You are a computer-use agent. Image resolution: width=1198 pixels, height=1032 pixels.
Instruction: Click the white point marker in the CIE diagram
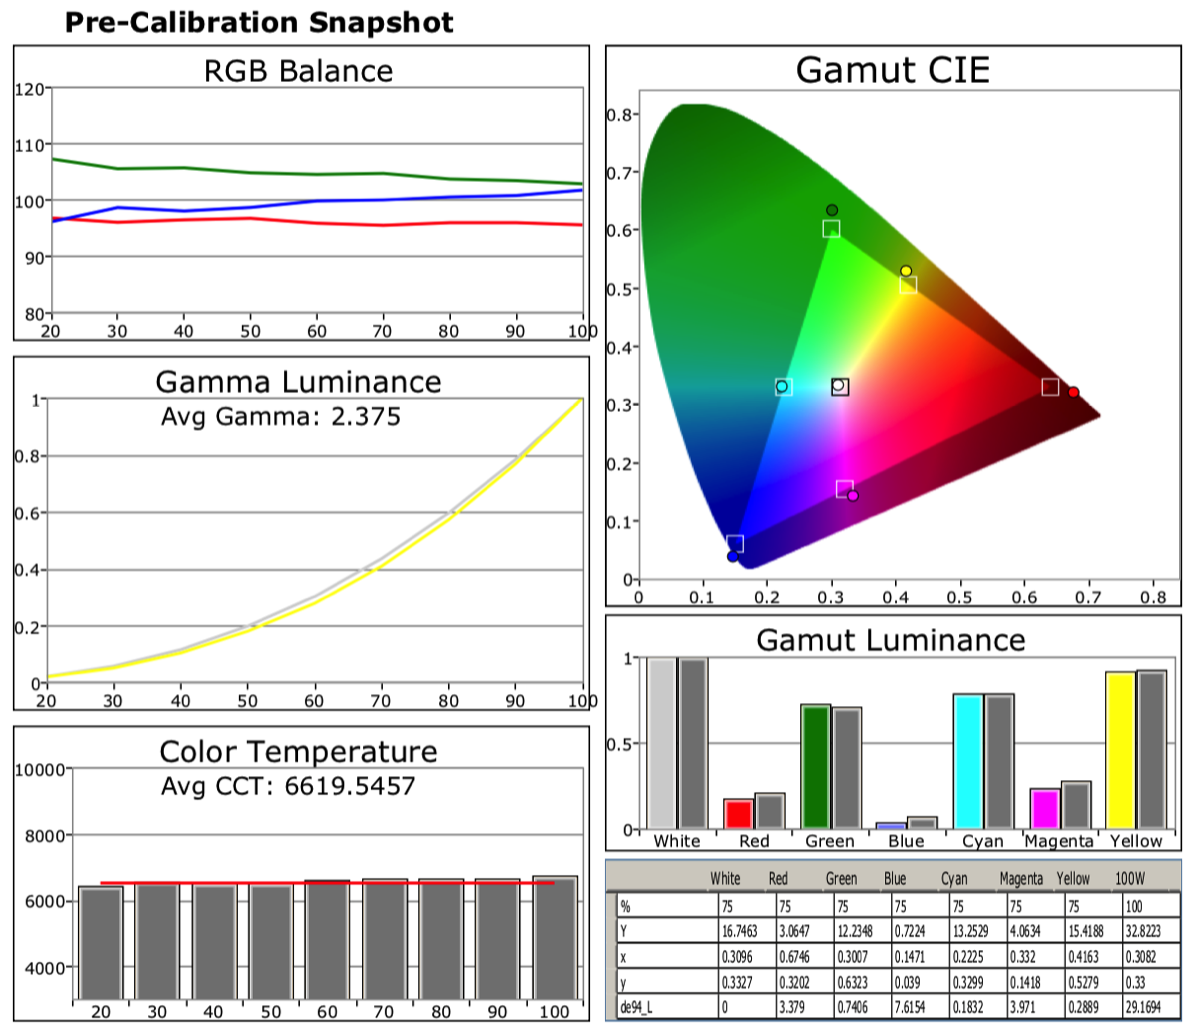point(839,386)
